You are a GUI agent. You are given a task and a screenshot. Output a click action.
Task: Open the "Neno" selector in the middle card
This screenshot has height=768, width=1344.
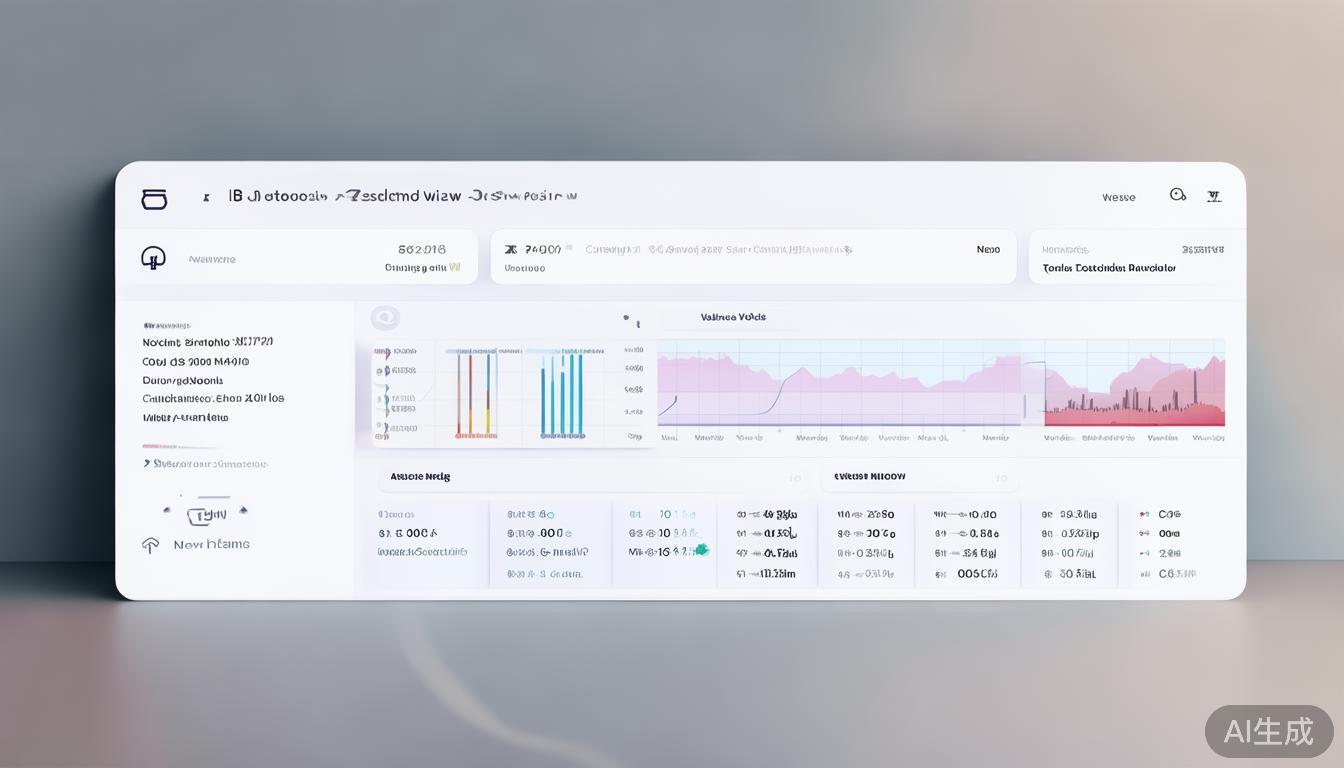point(988,249)
